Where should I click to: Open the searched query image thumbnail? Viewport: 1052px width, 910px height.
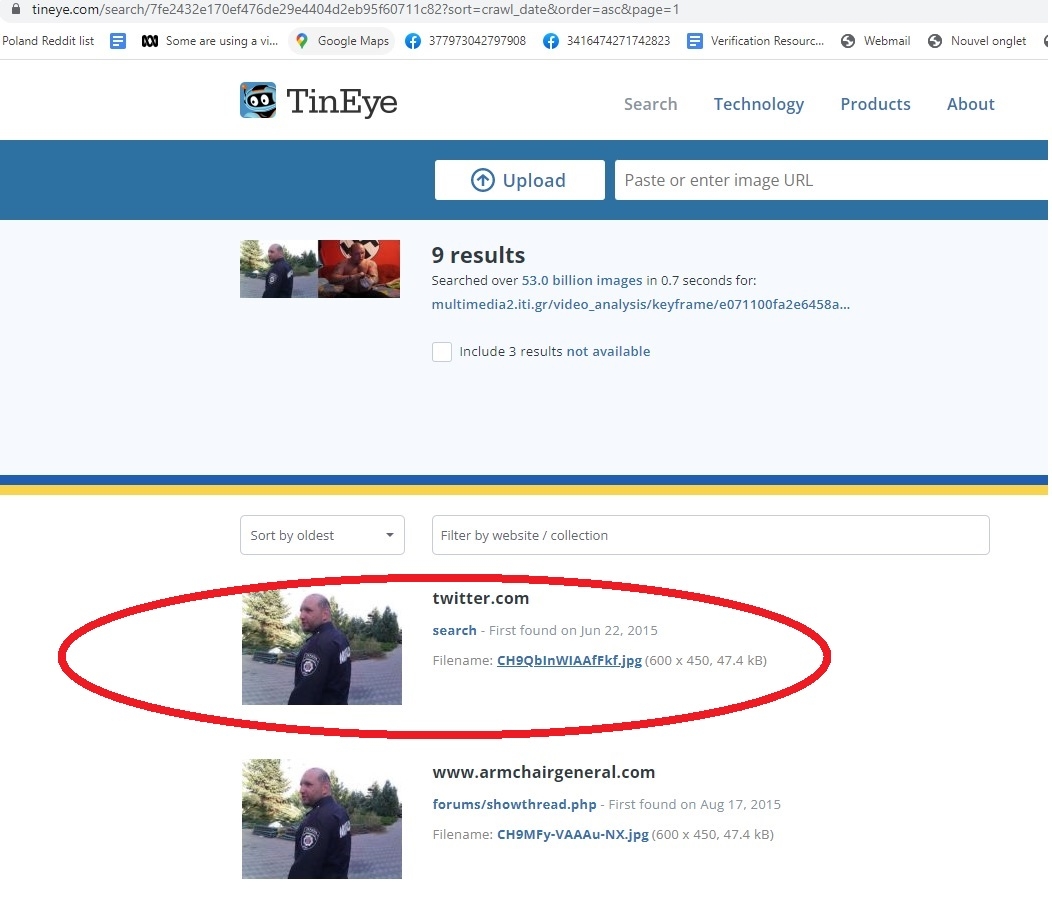pos(320,268)
